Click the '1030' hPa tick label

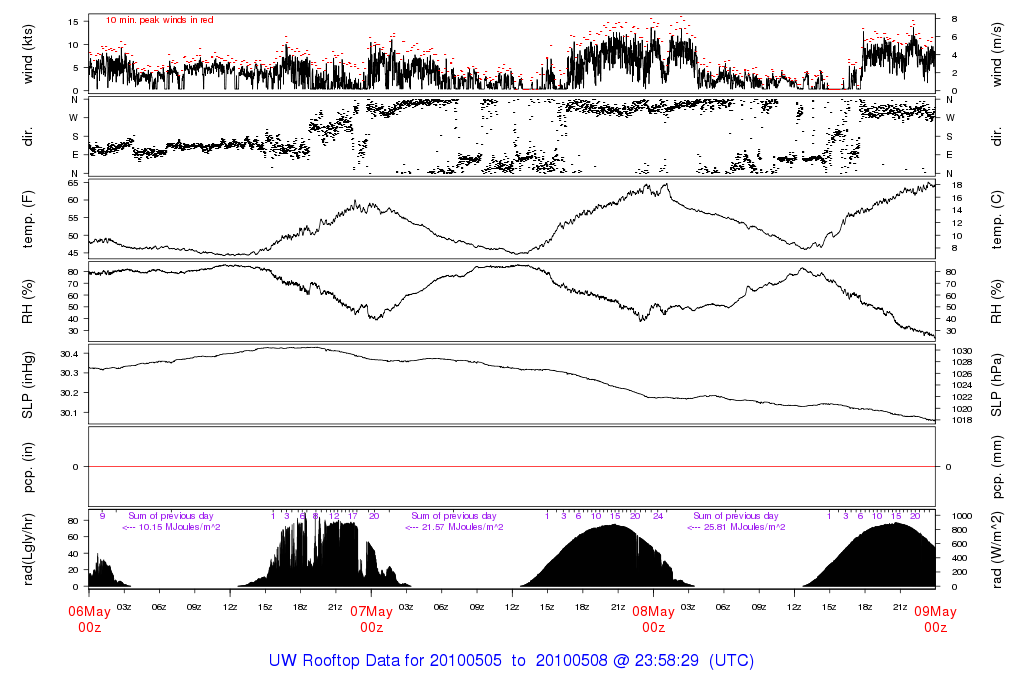click(x=962, y=351)
